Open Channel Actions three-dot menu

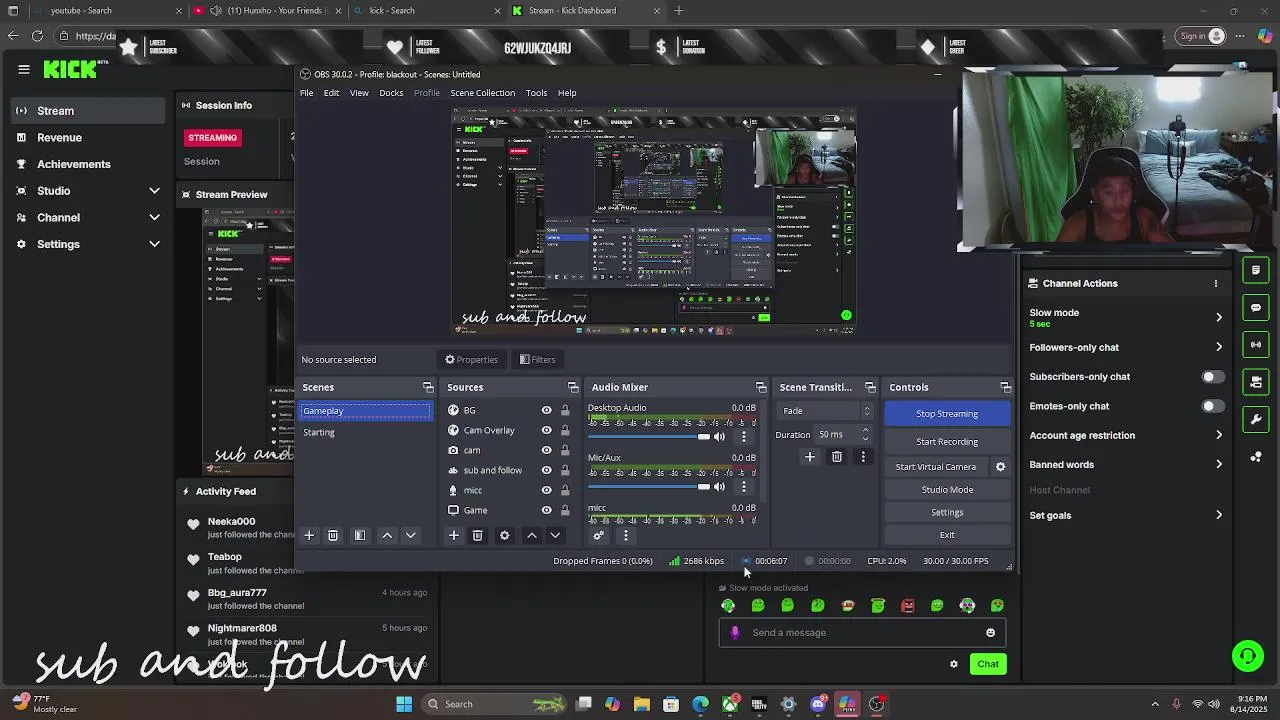click(1216, 284)
